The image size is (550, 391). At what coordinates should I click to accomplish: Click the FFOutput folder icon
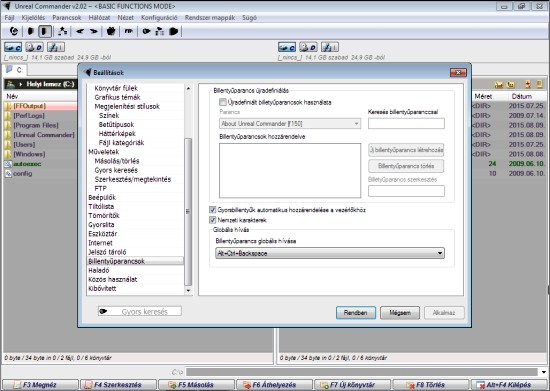click(8, 106)
